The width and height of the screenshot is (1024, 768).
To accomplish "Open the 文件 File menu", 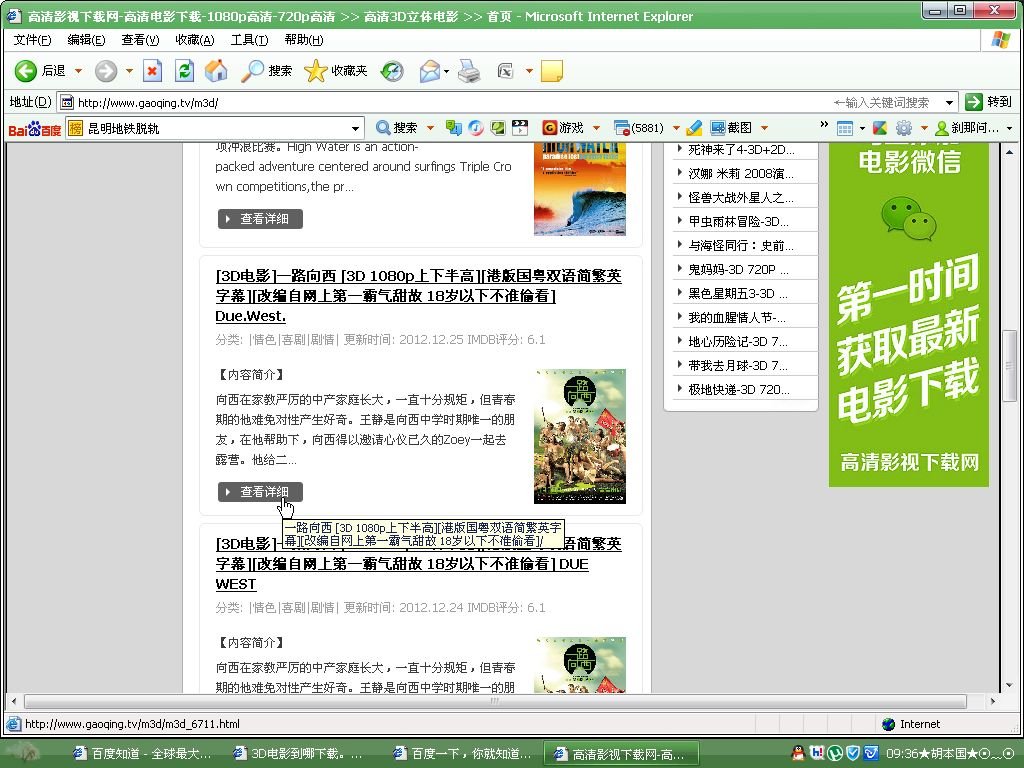I will click(31, 39).
